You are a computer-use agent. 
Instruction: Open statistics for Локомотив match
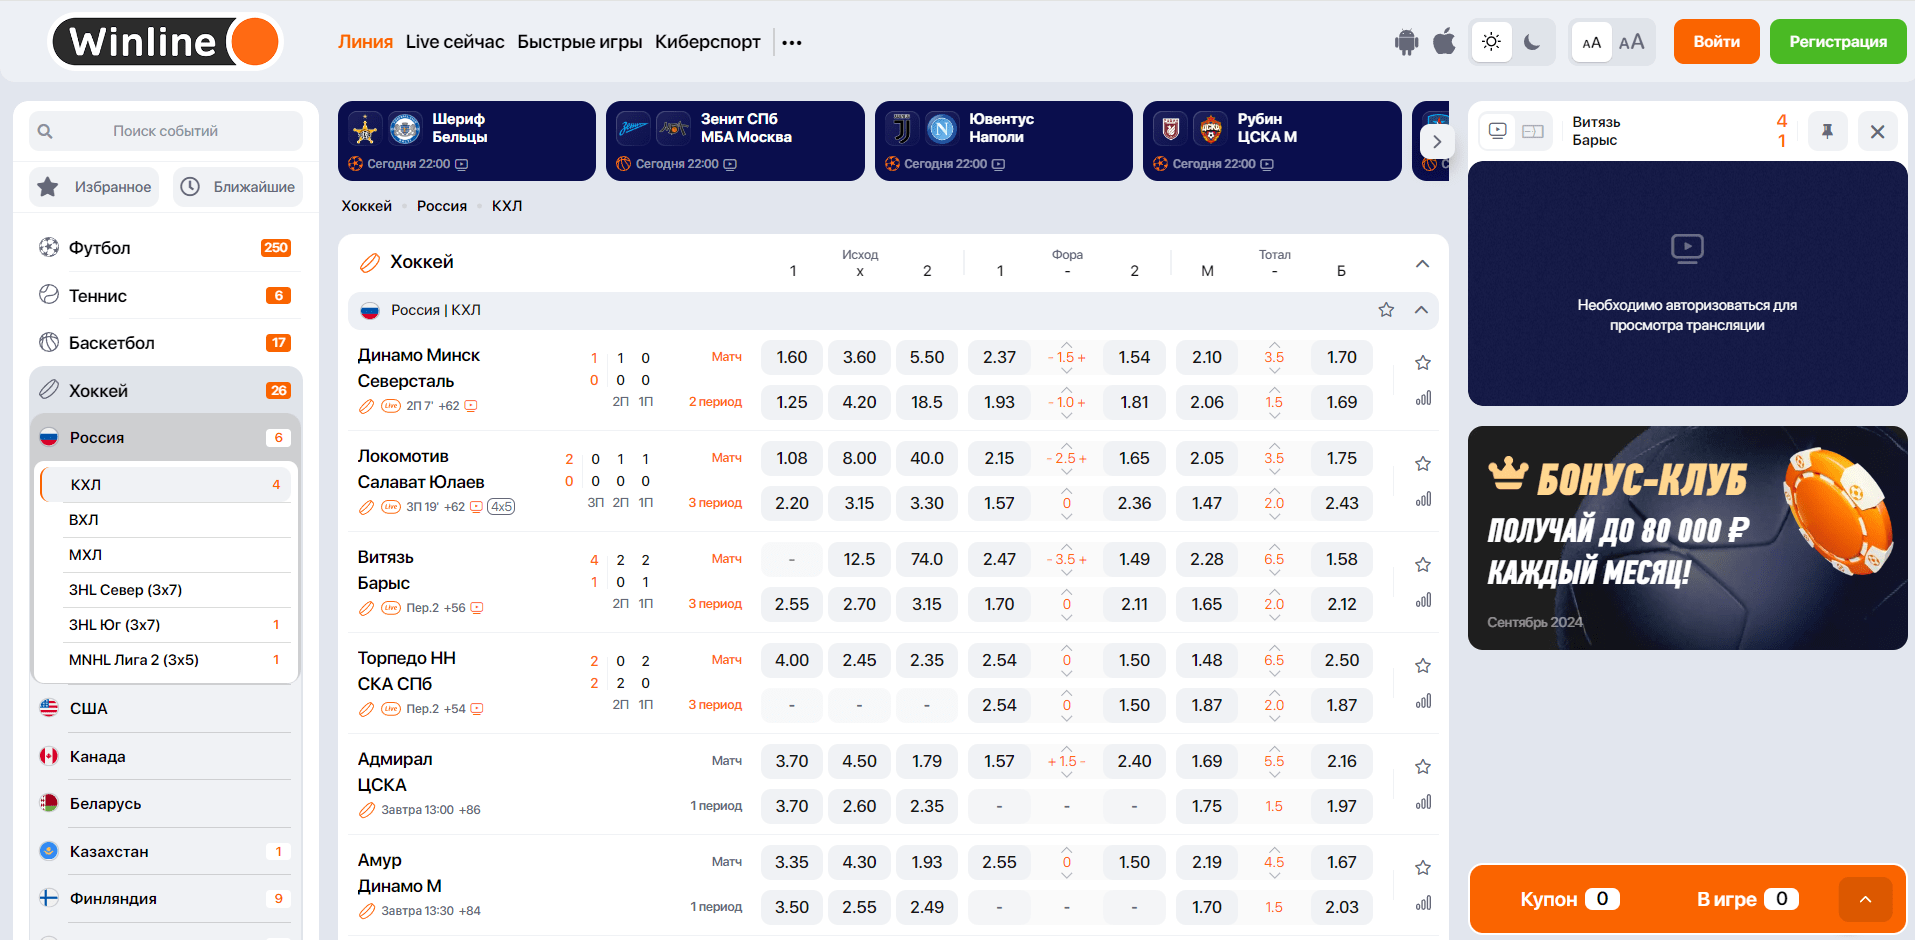pyautogui.click(x=1423, y=499)
